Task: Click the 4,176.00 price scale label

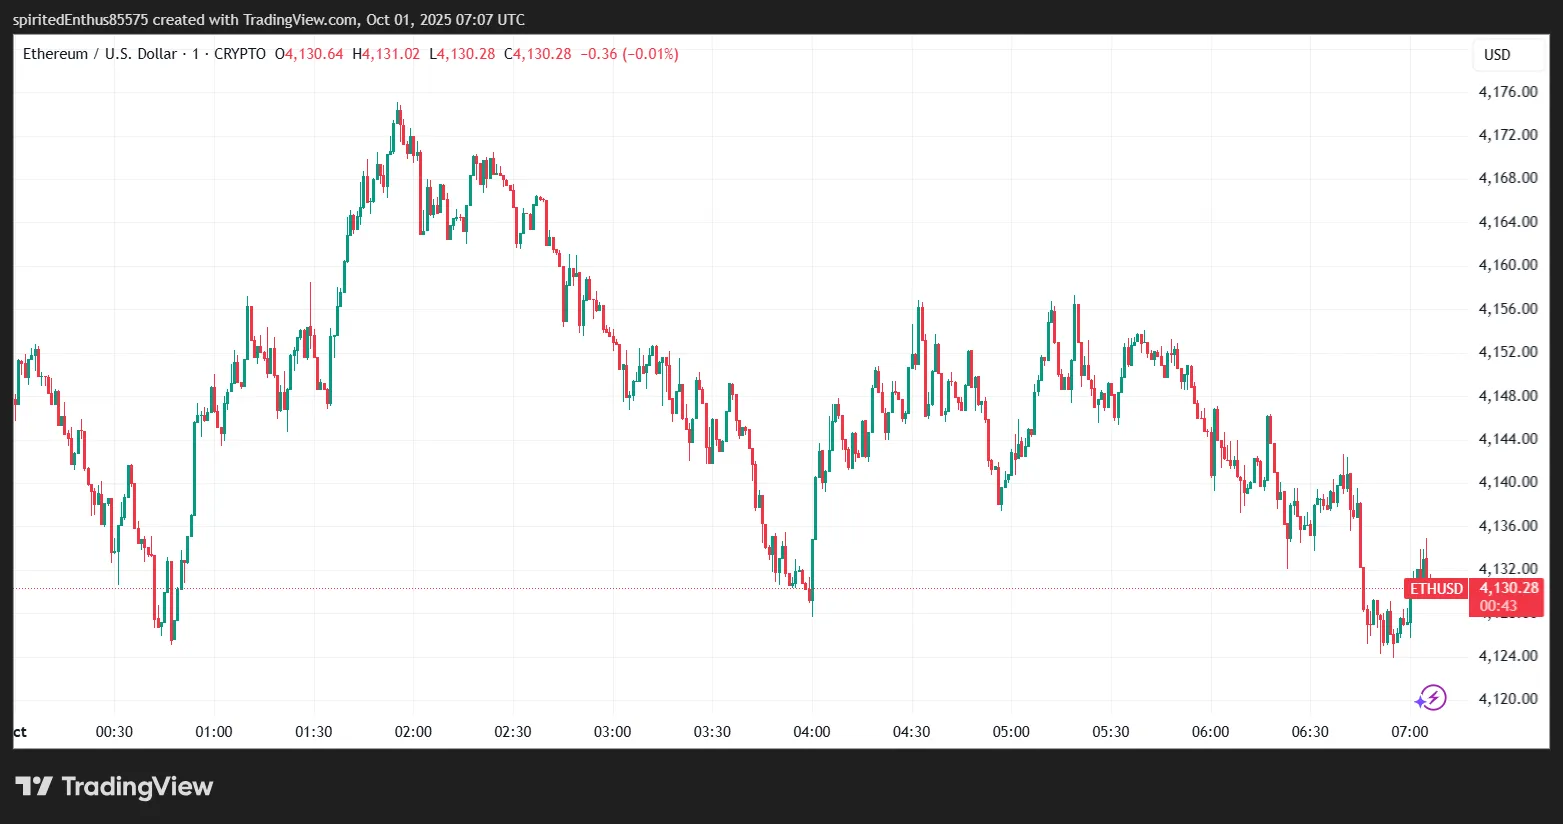Action: pos(1507,92)
